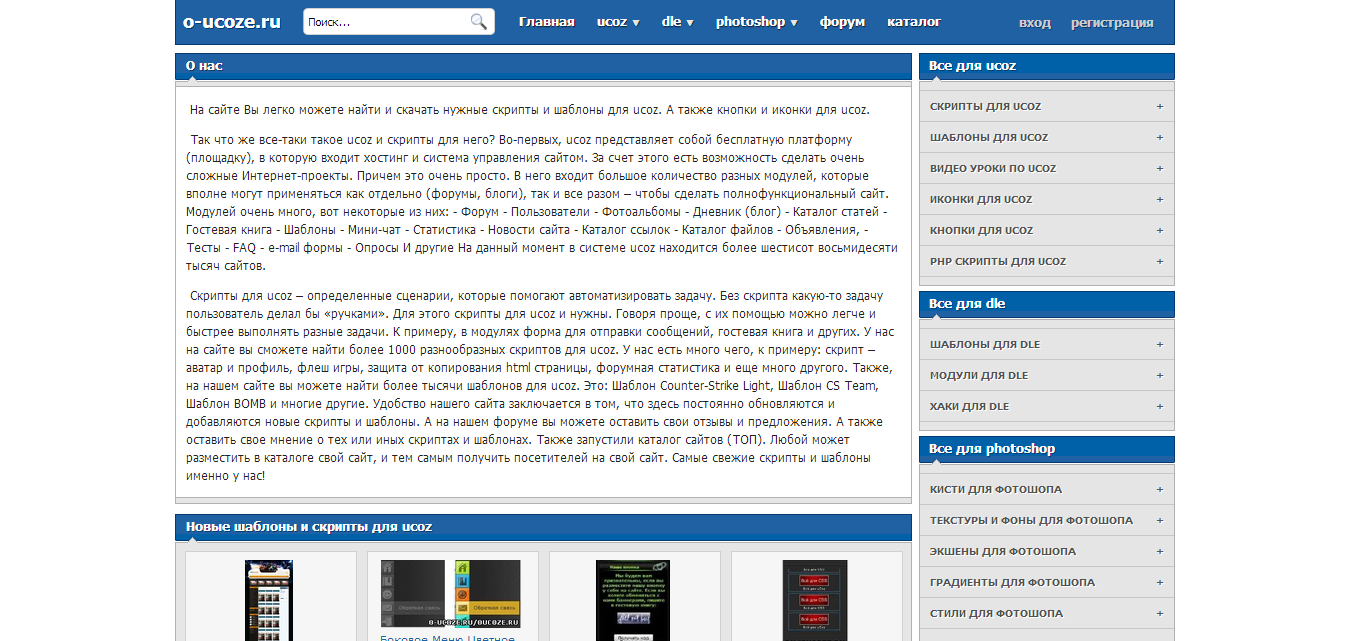Click the o-ucoze.ru site logo

pos(231,22)
